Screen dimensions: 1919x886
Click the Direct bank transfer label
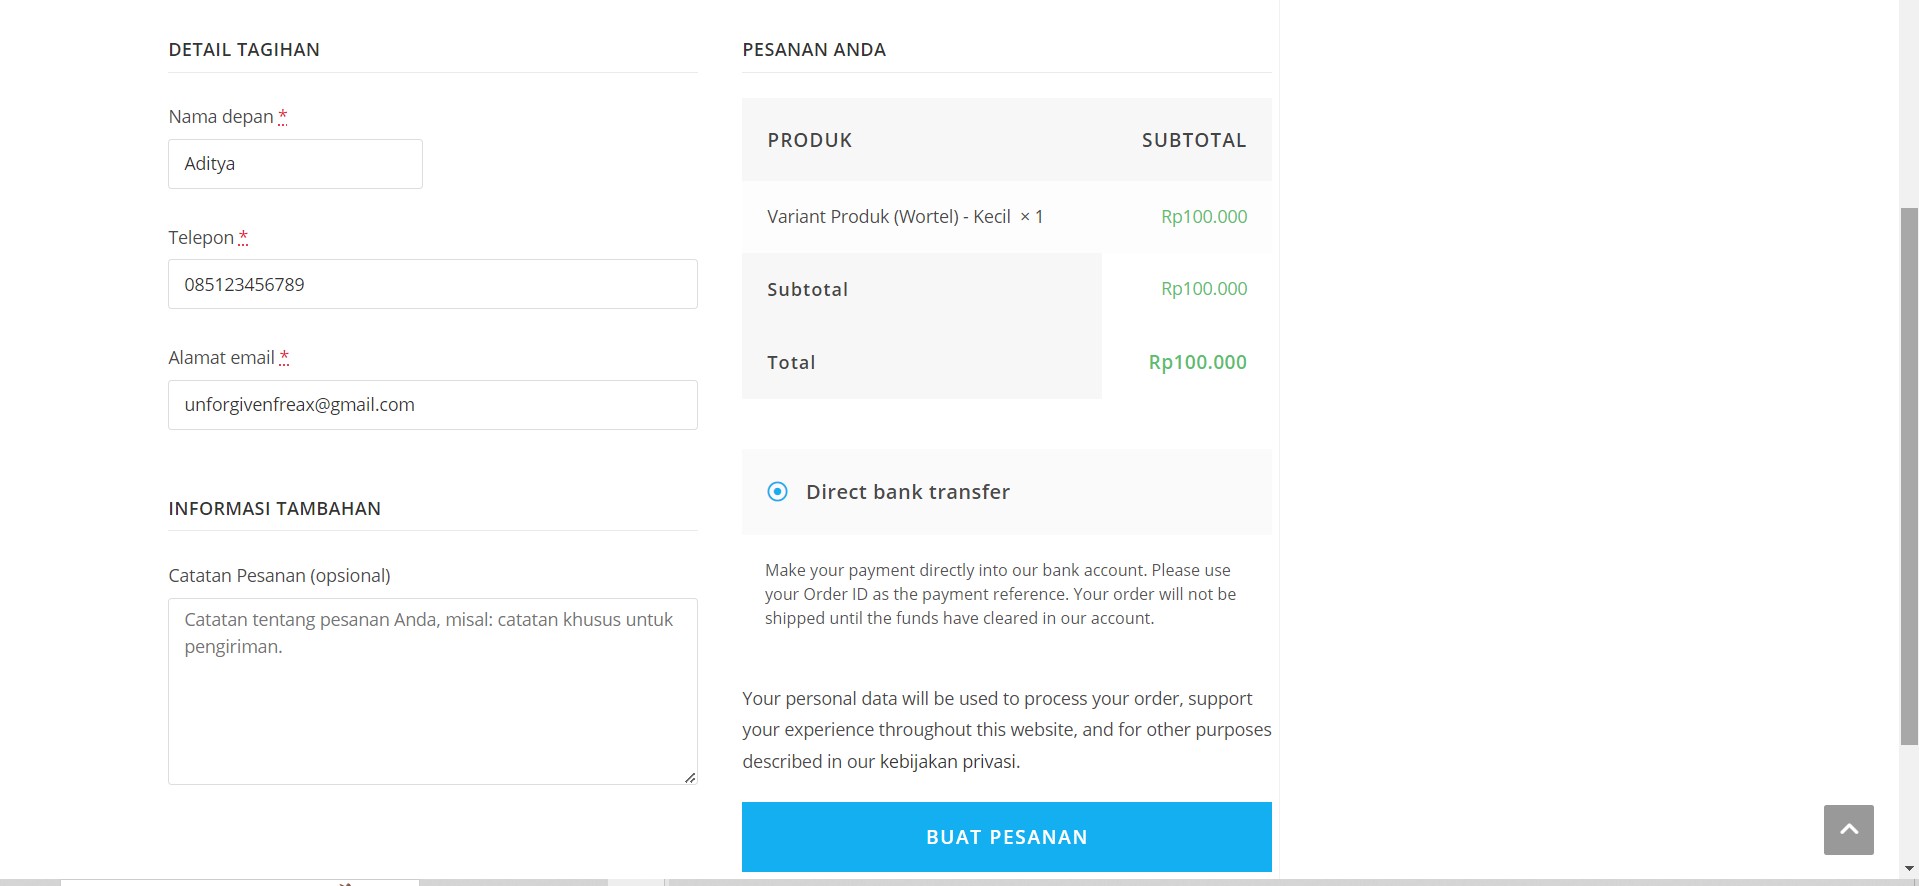(x=908, y=492)
